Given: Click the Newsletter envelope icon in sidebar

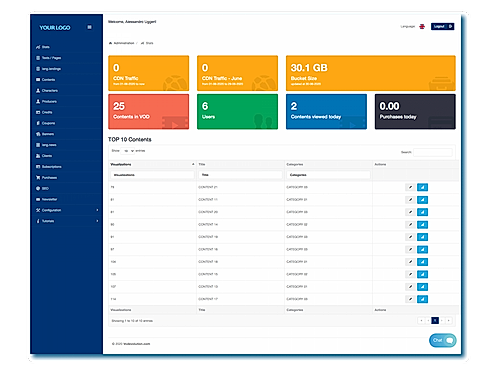Looking at the screenshot, I should [38, 199].
